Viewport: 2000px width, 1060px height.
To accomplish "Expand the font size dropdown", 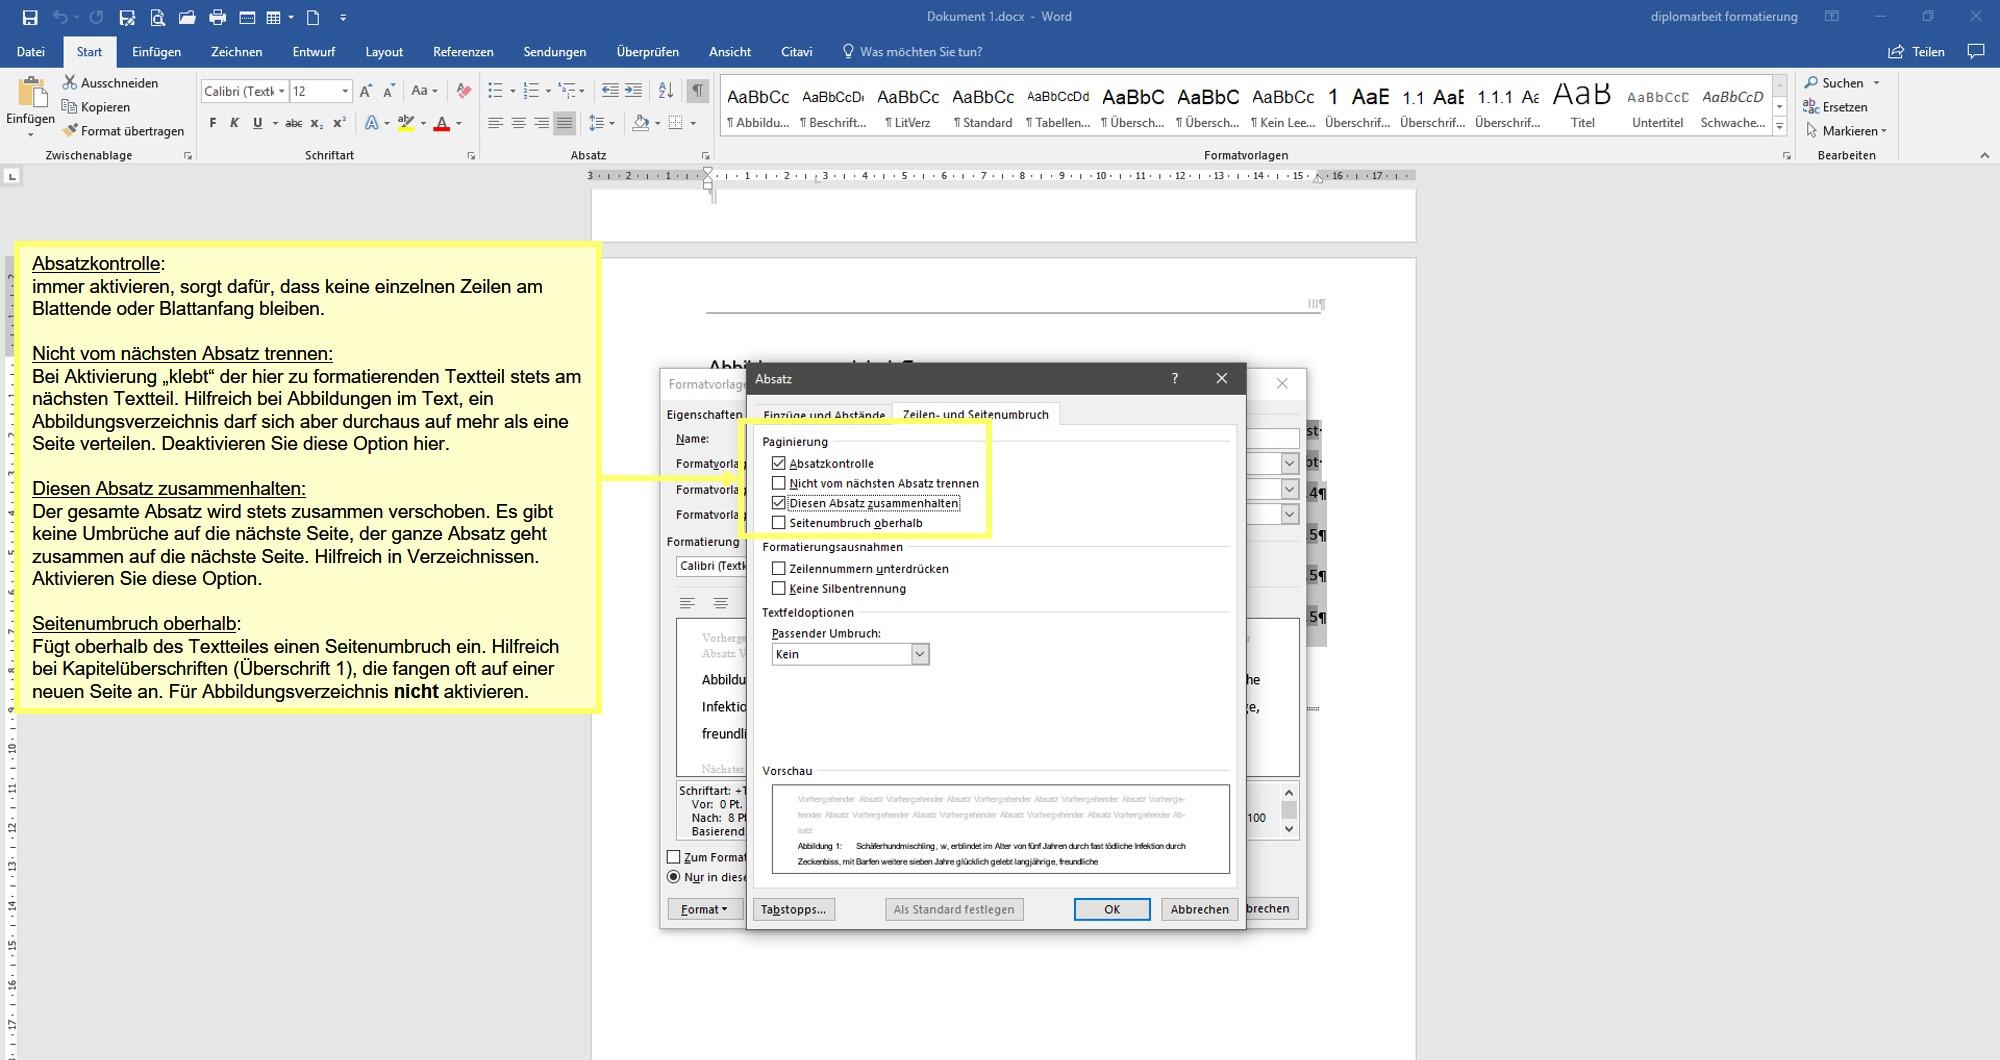I will coord(345,91).
